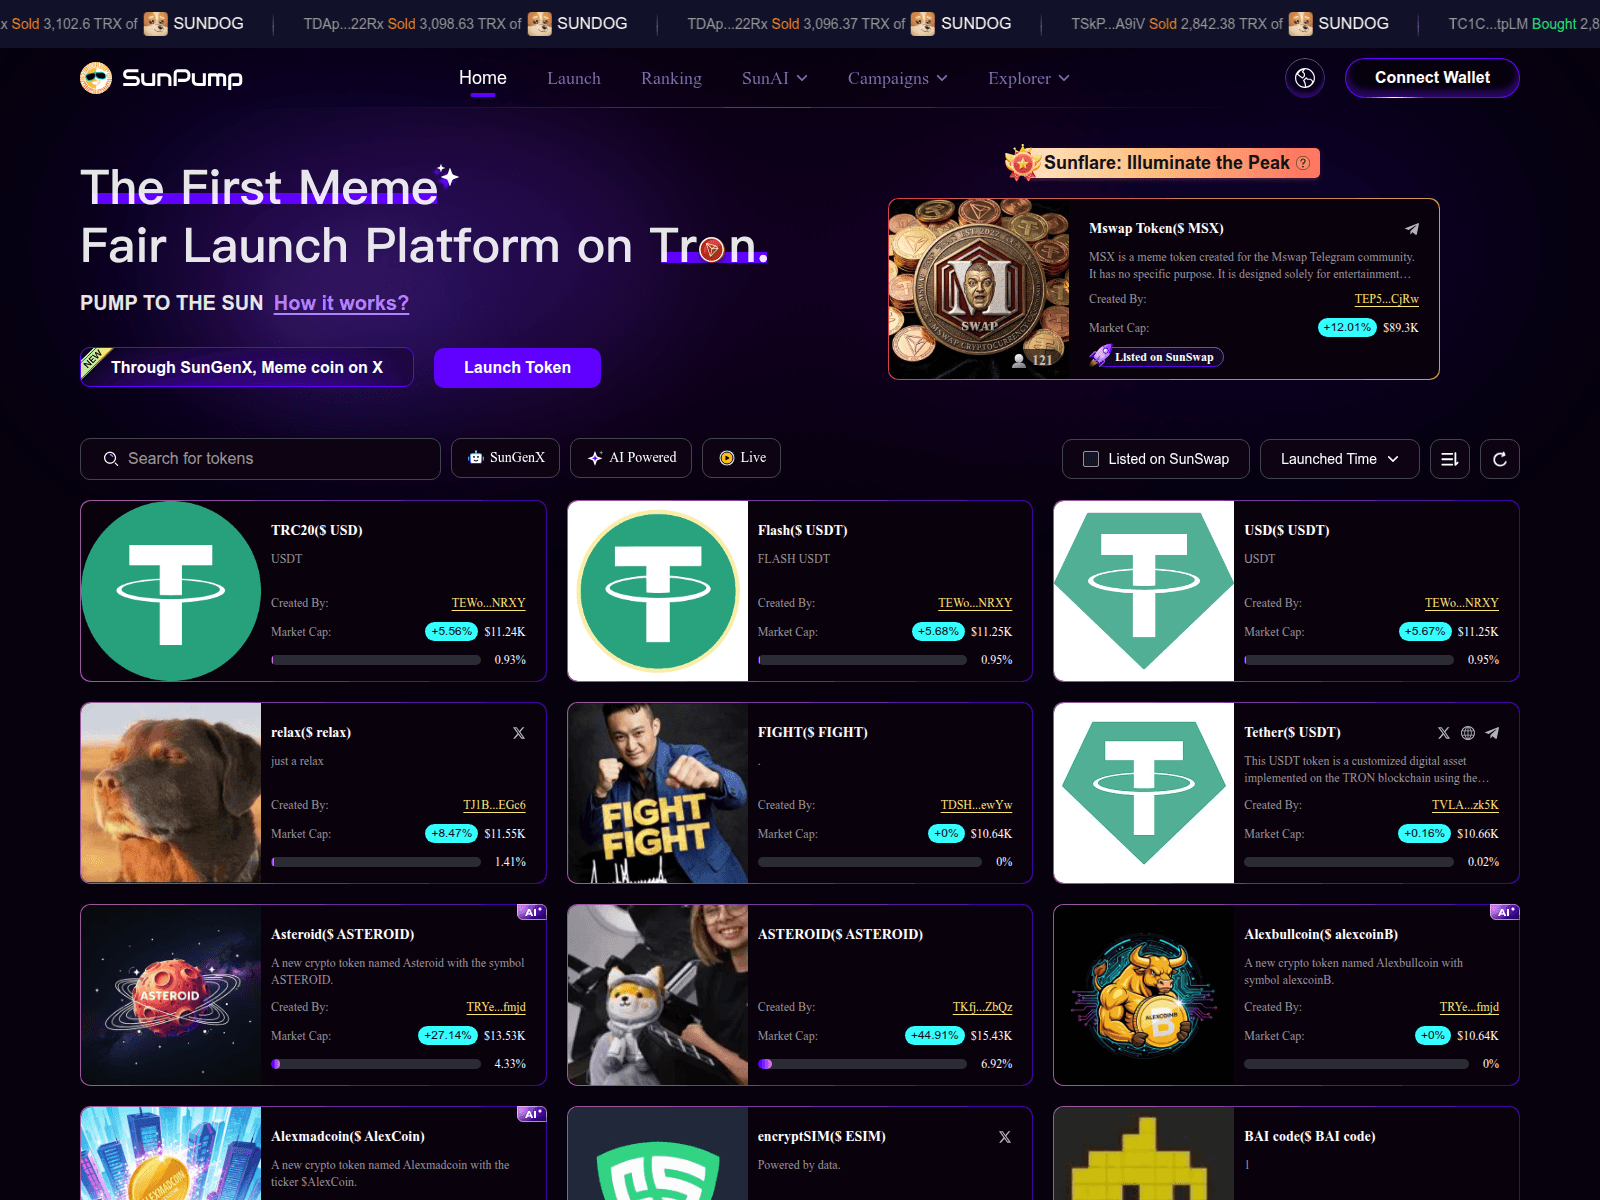Click the Launch Token button
1600x1200 pixels.
[x=517, y=368]
